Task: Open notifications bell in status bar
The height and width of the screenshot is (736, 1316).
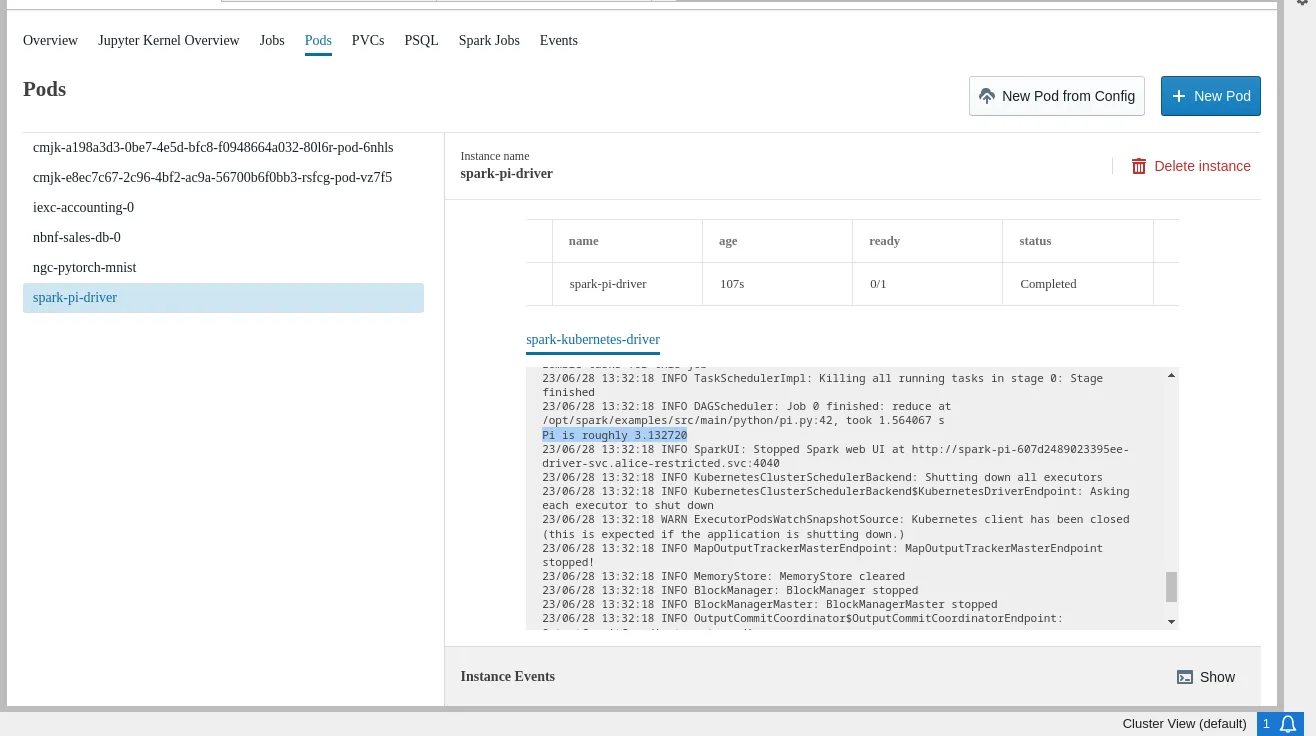Action: point(1288,724)
